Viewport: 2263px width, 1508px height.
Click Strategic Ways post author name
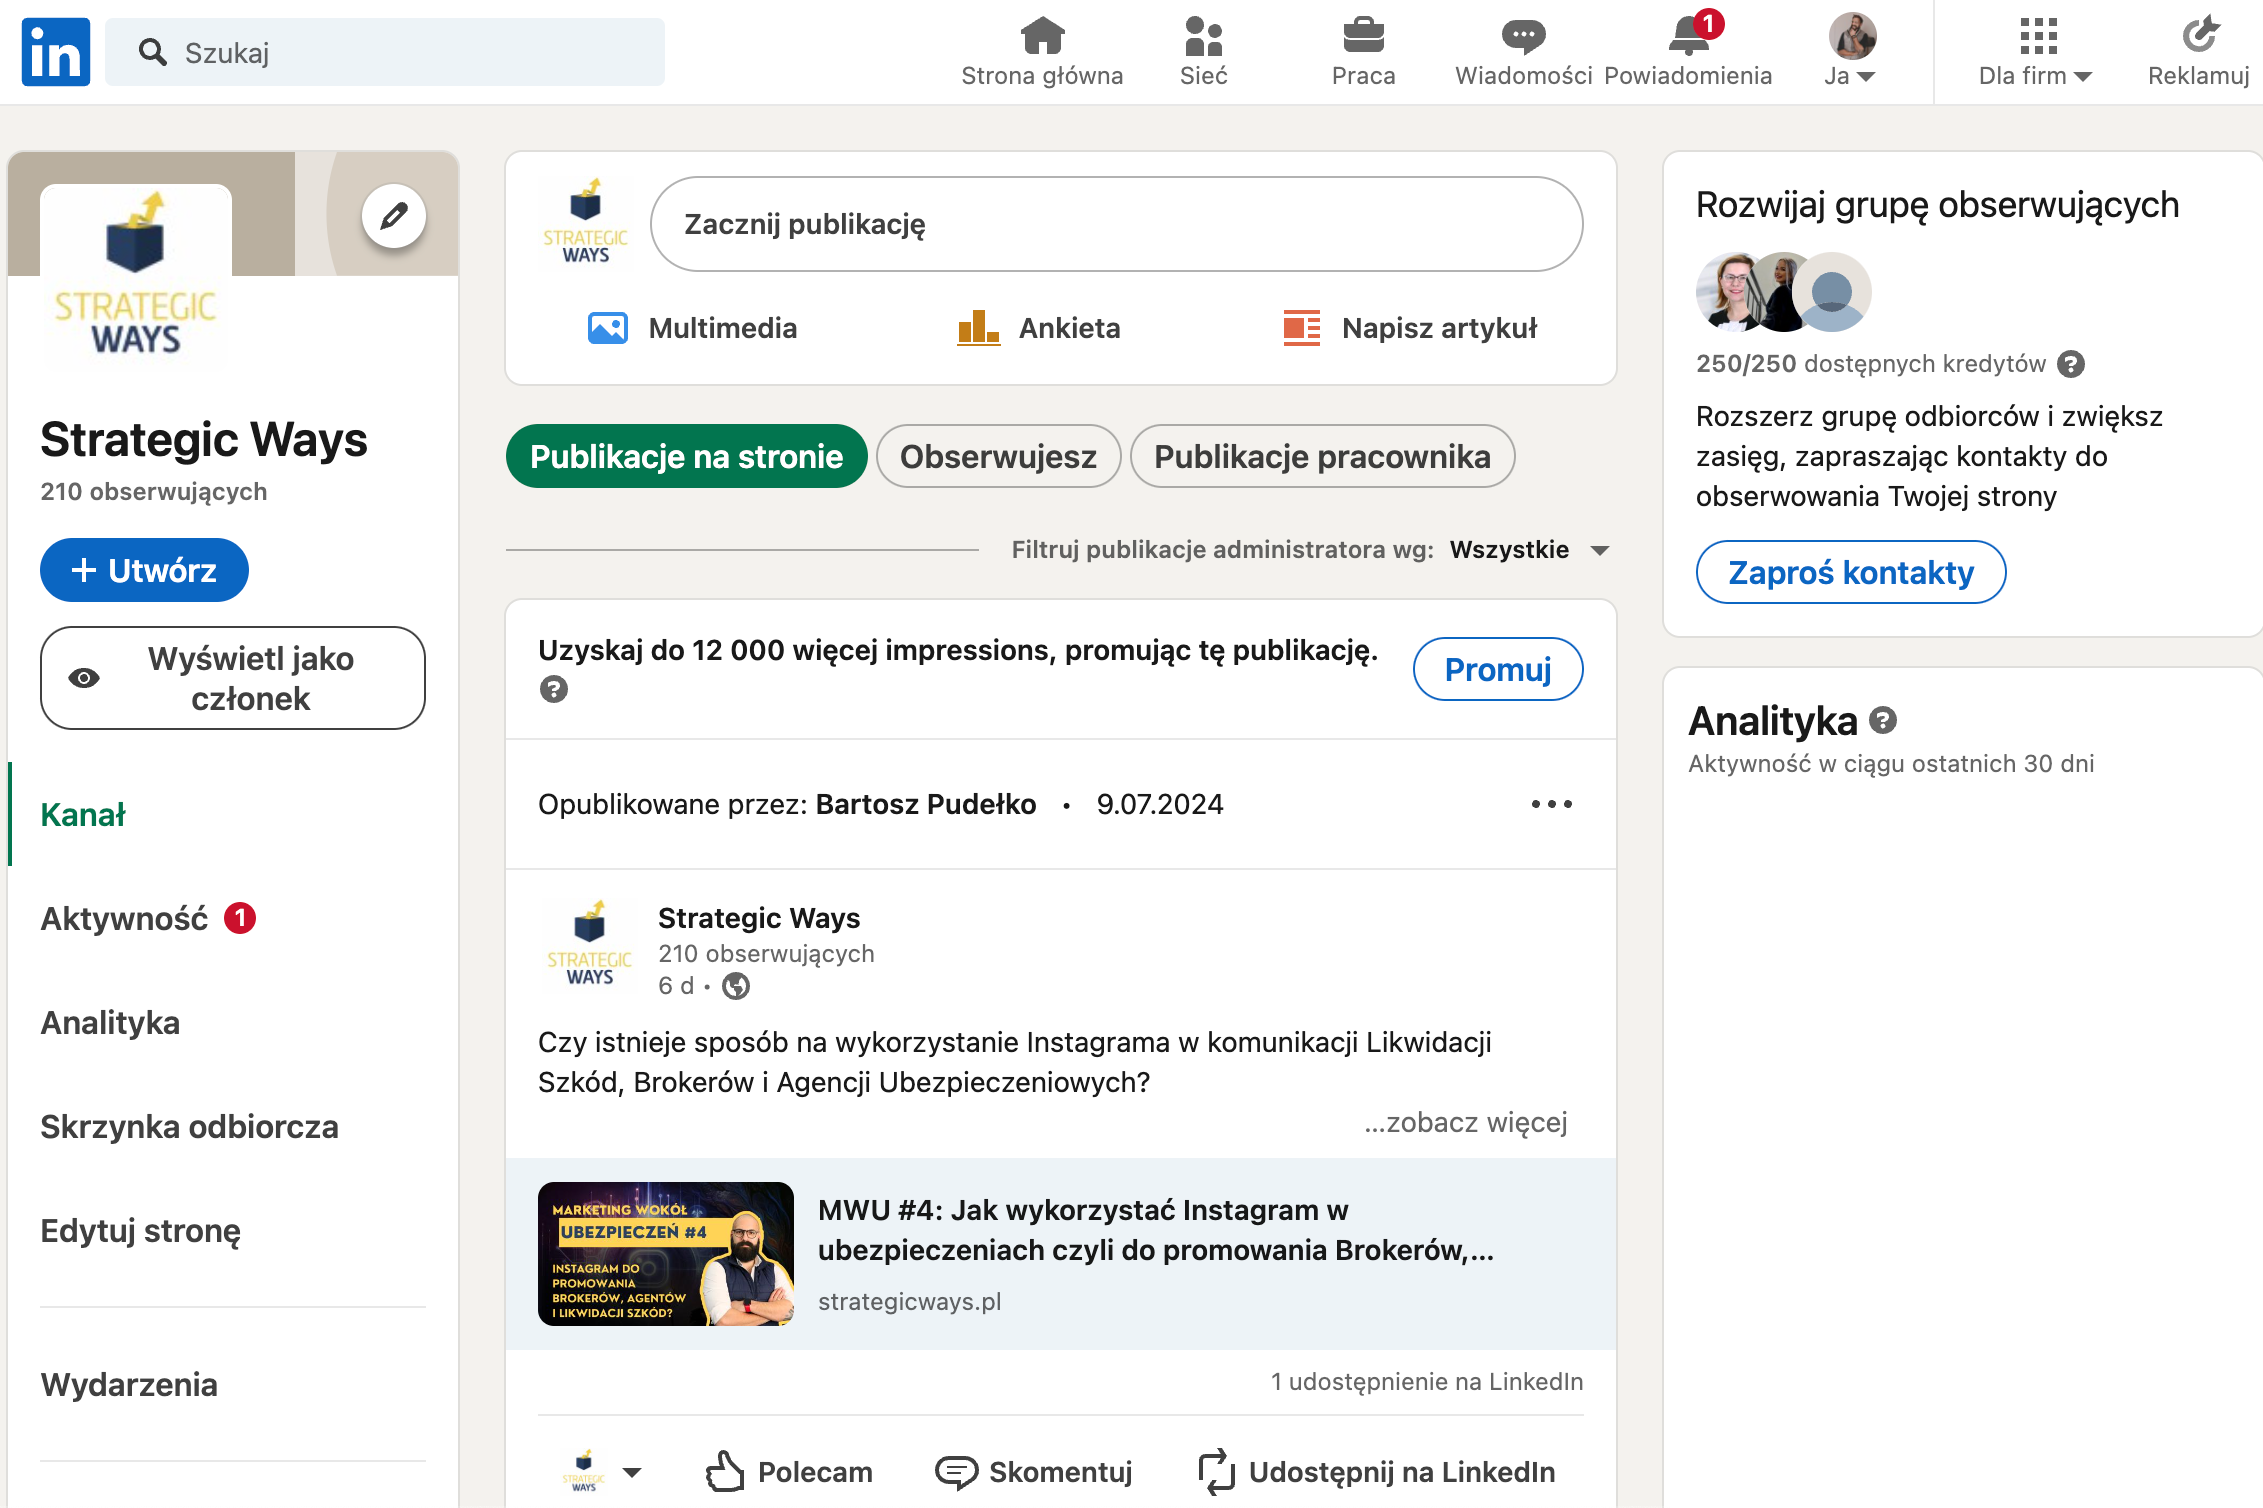(x=758, y=918)
